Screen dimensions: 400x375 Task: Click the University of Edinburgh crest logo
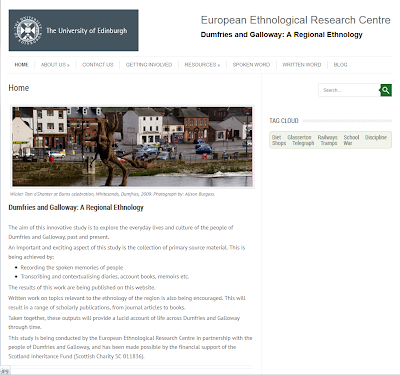tap(28, 30)
